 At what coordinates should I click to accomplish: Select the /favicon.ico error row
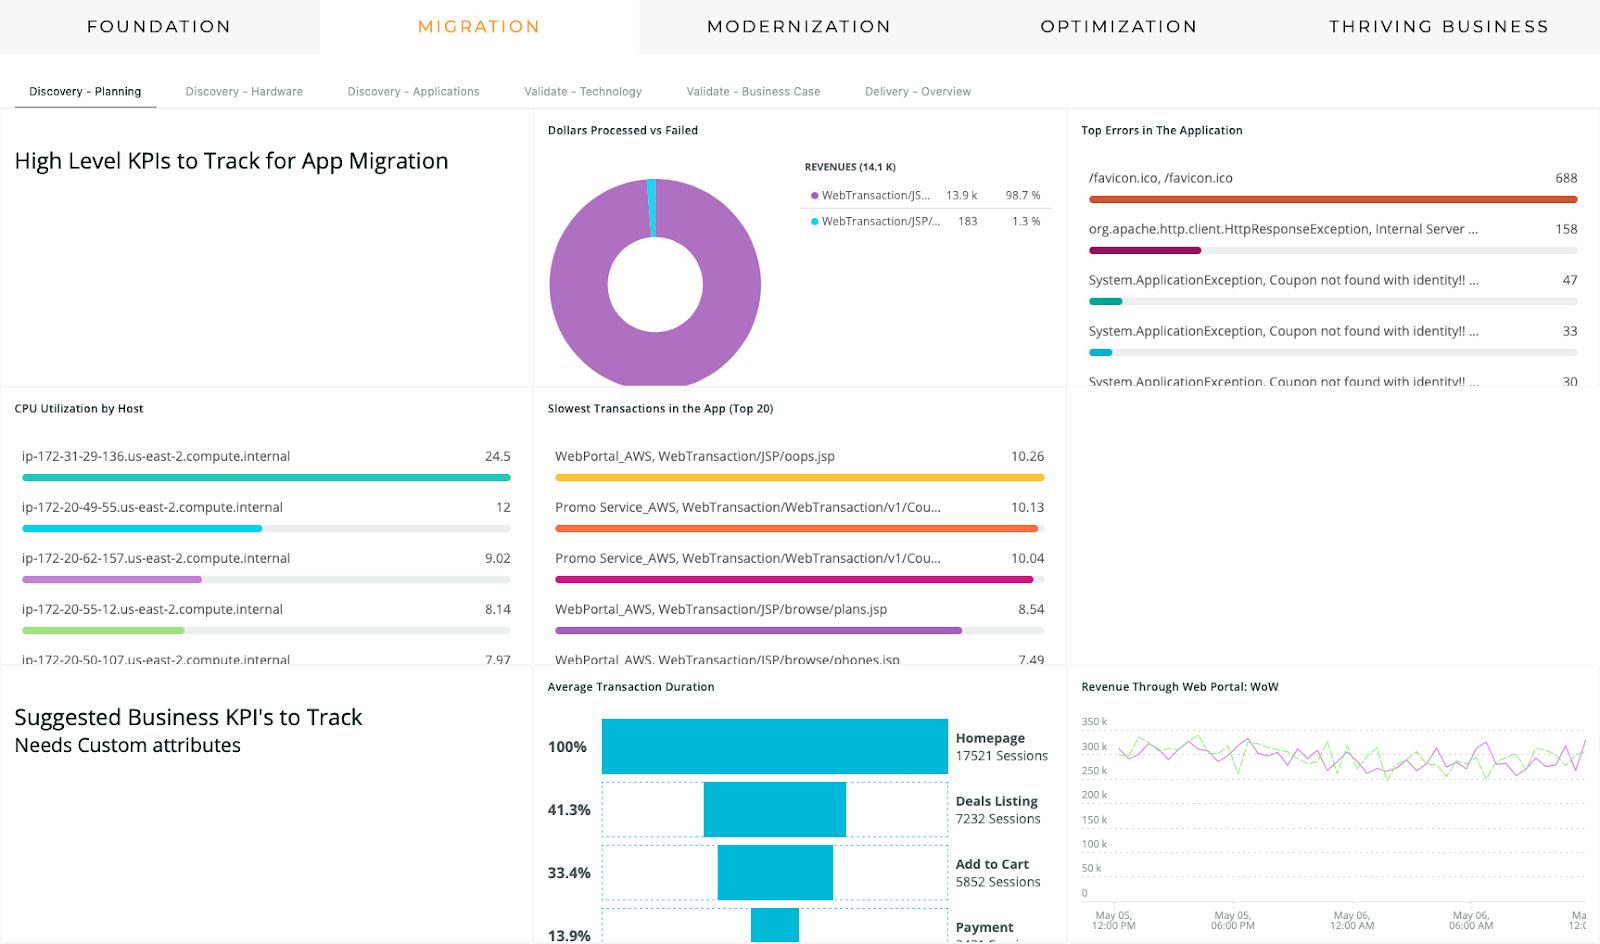click(1333, 187)
